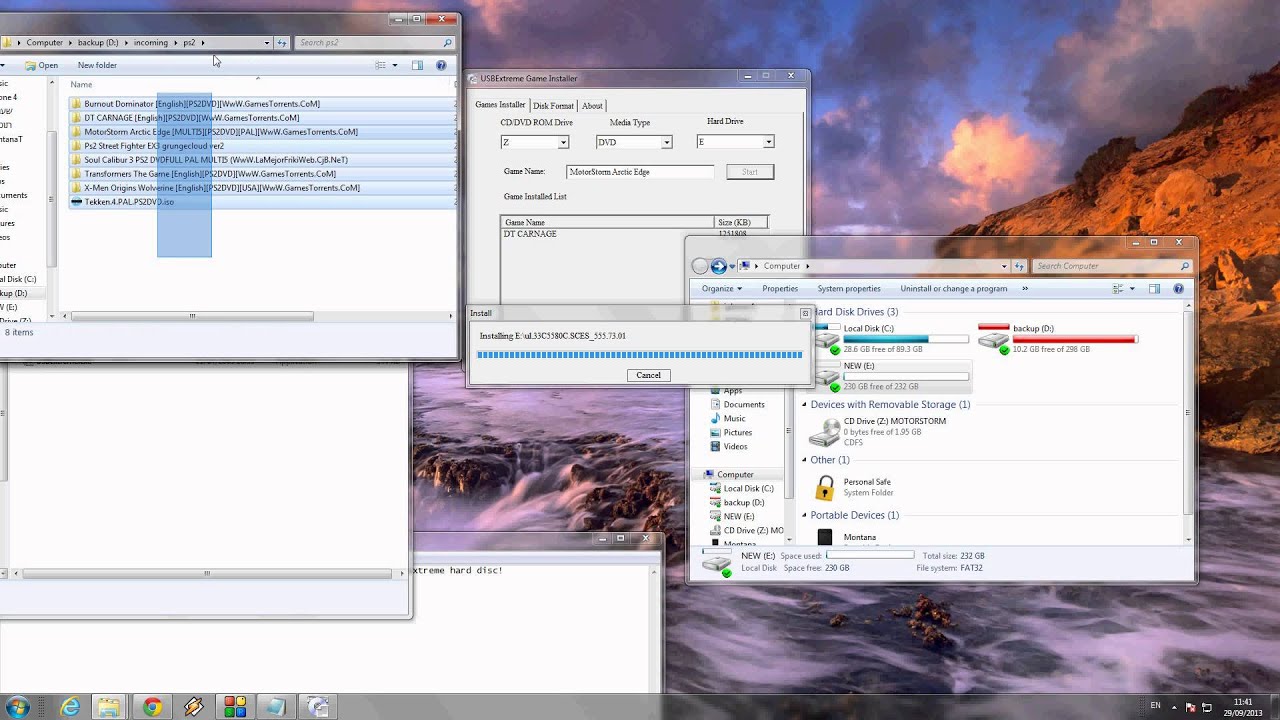This screenshot has height=720, width=1280.
Task: Click the ps2 file list horizontal scrollbar
Action: pos(192,316)
